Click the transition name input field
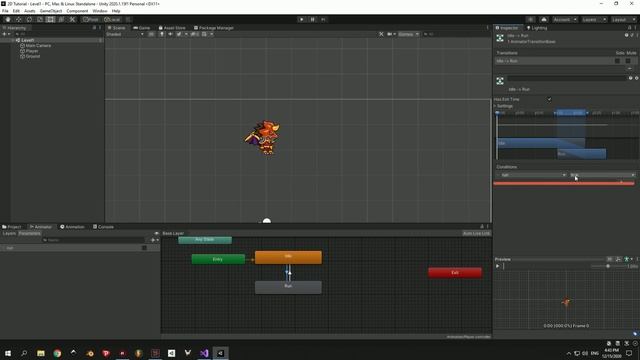640x360 pixels. pos(567,78)
